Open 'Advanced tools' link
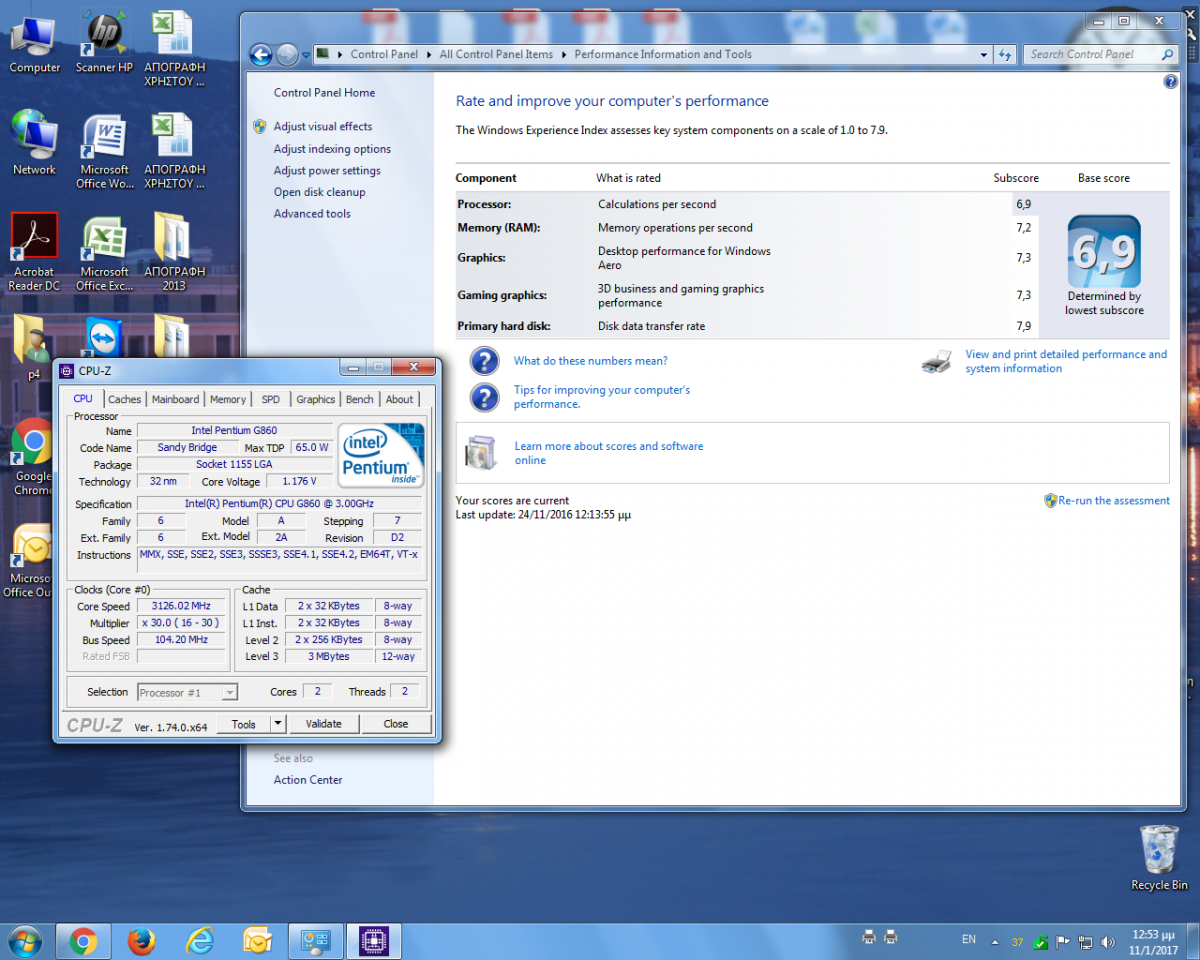Viewport: 1200px width, 960px height. 312,214
